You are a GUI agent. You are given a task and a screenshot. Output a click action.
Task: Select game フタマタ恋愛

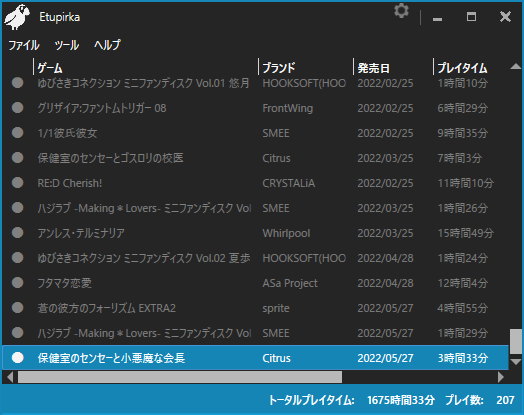pos(64,283)
